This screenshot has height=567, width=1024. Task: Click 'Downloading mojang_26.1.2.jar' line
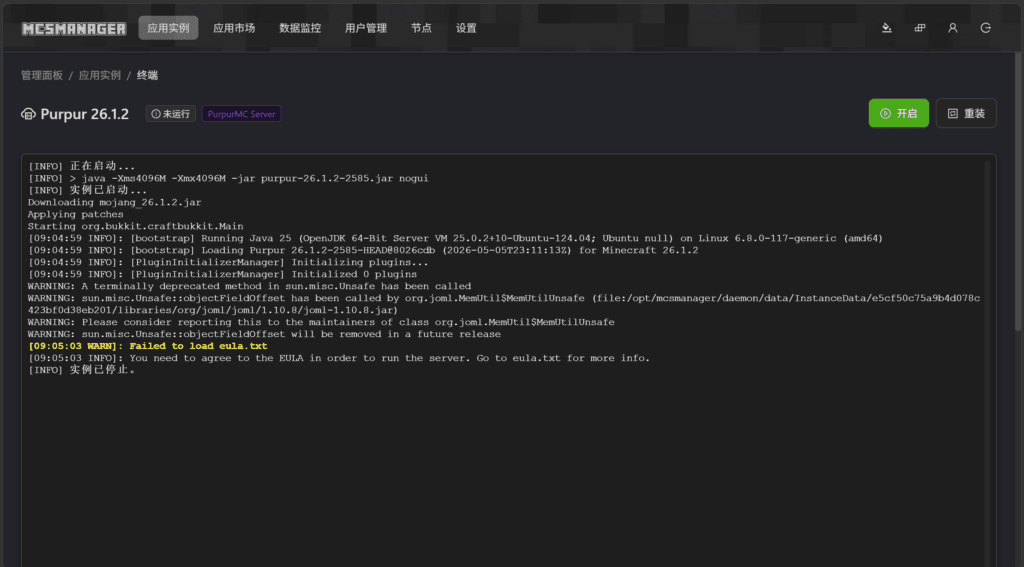coord(115,202)
